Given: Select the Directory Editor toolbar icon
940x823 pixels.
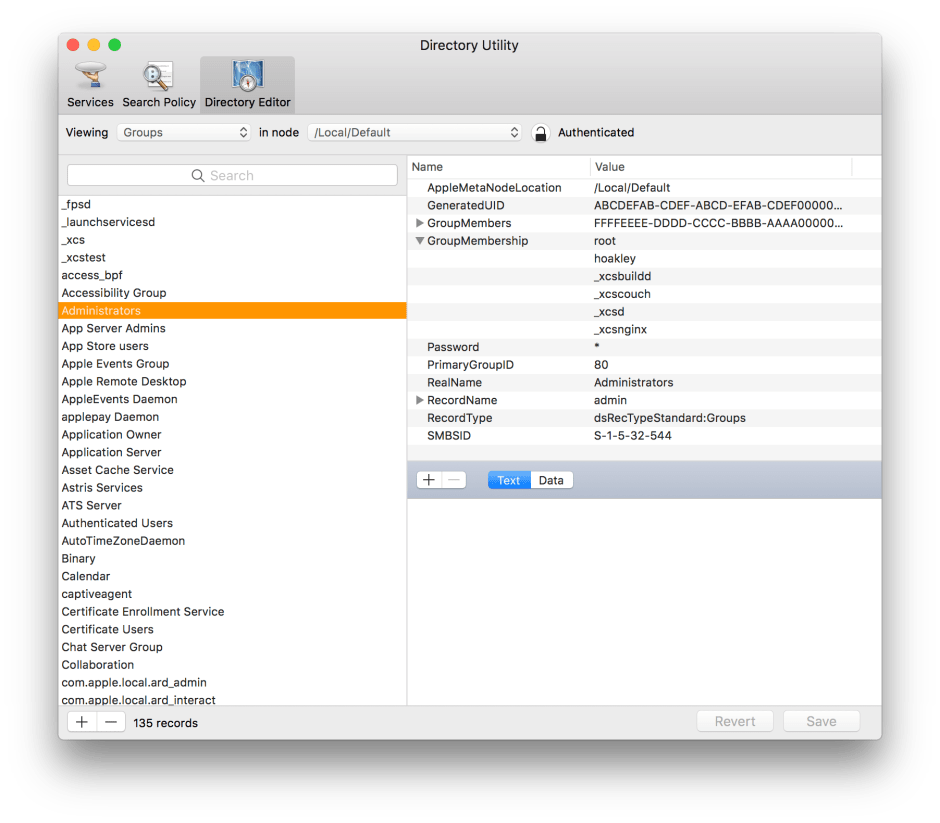Looking at the screenshot, I should tap(247, 84).
